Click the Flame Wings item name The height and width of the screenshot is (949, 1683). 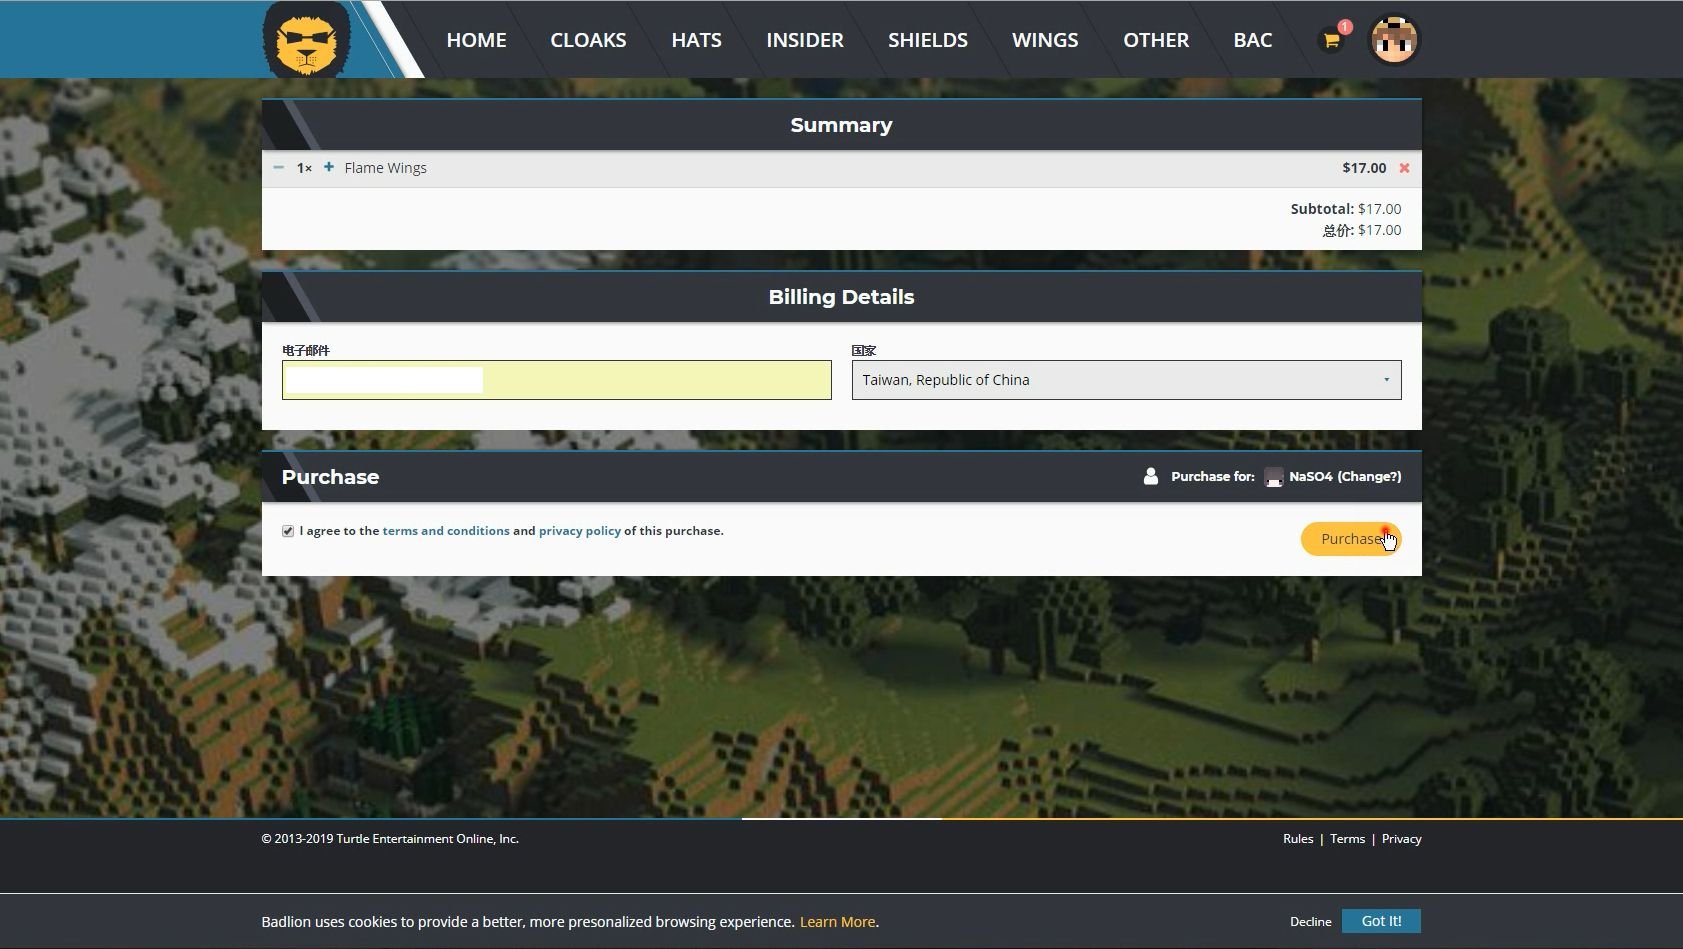pos(385,168)
